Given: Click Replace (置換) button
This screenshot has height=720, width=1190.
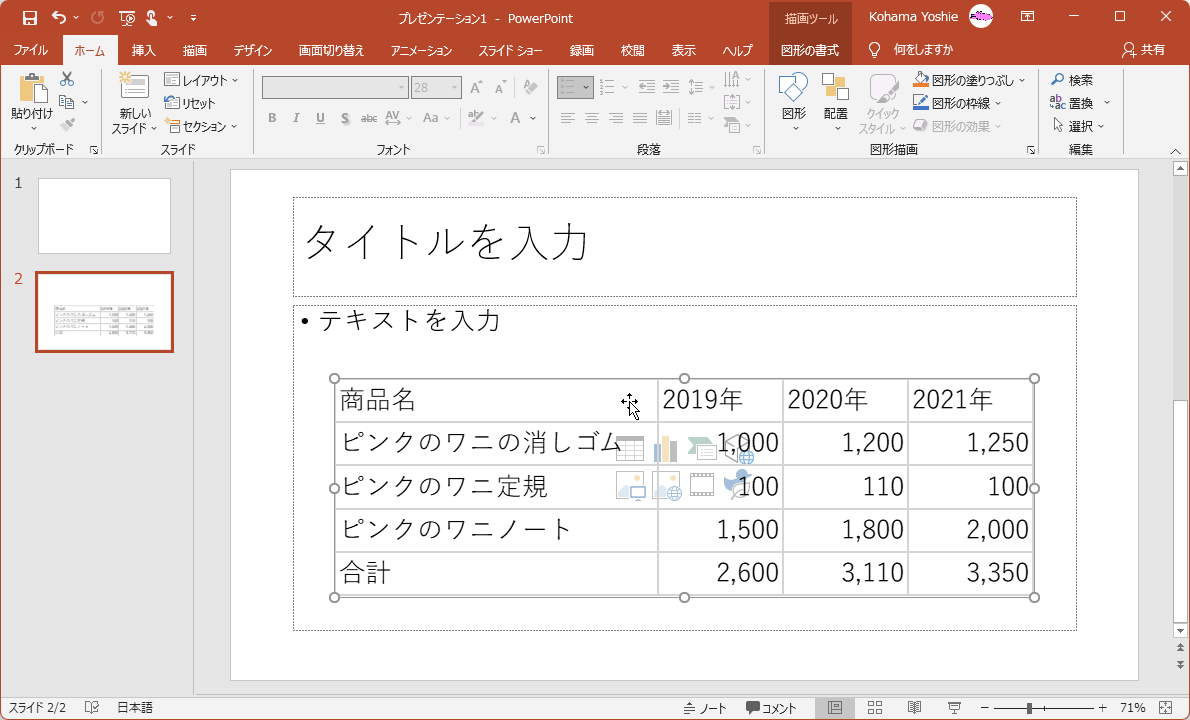Looking at the screenshot, I should [1072, 102].
